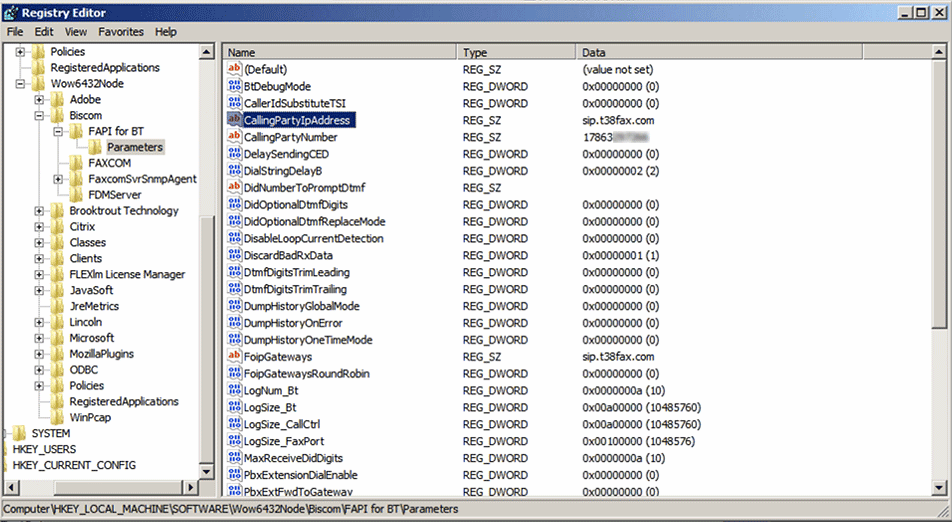The height and width of the screenshot is (522, 952).
Task: Open the Favorites menu
Action: 121,32
